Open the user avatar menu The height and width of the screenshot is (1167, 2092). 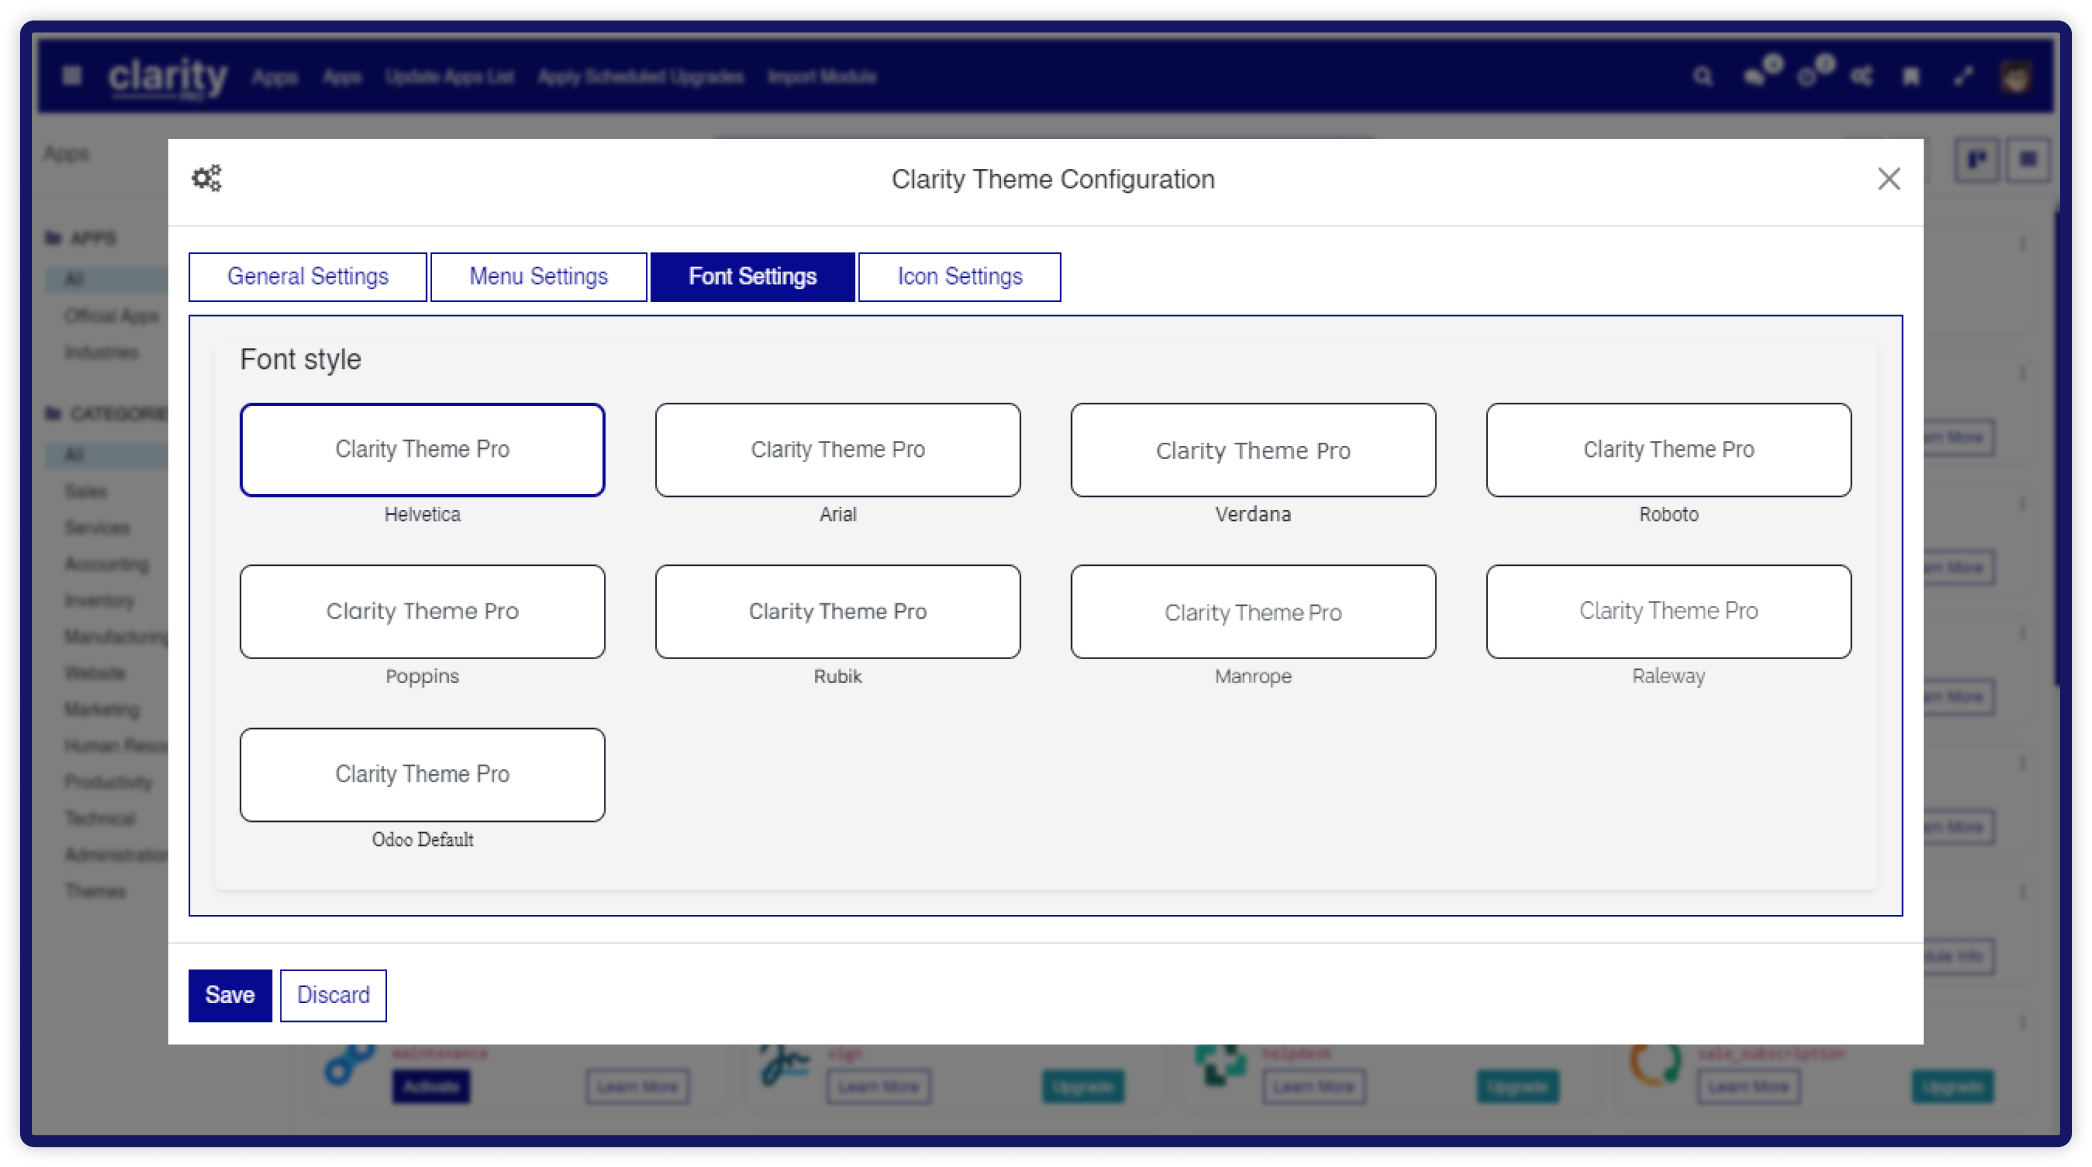pyautogui.click(x=2016, y=76)
